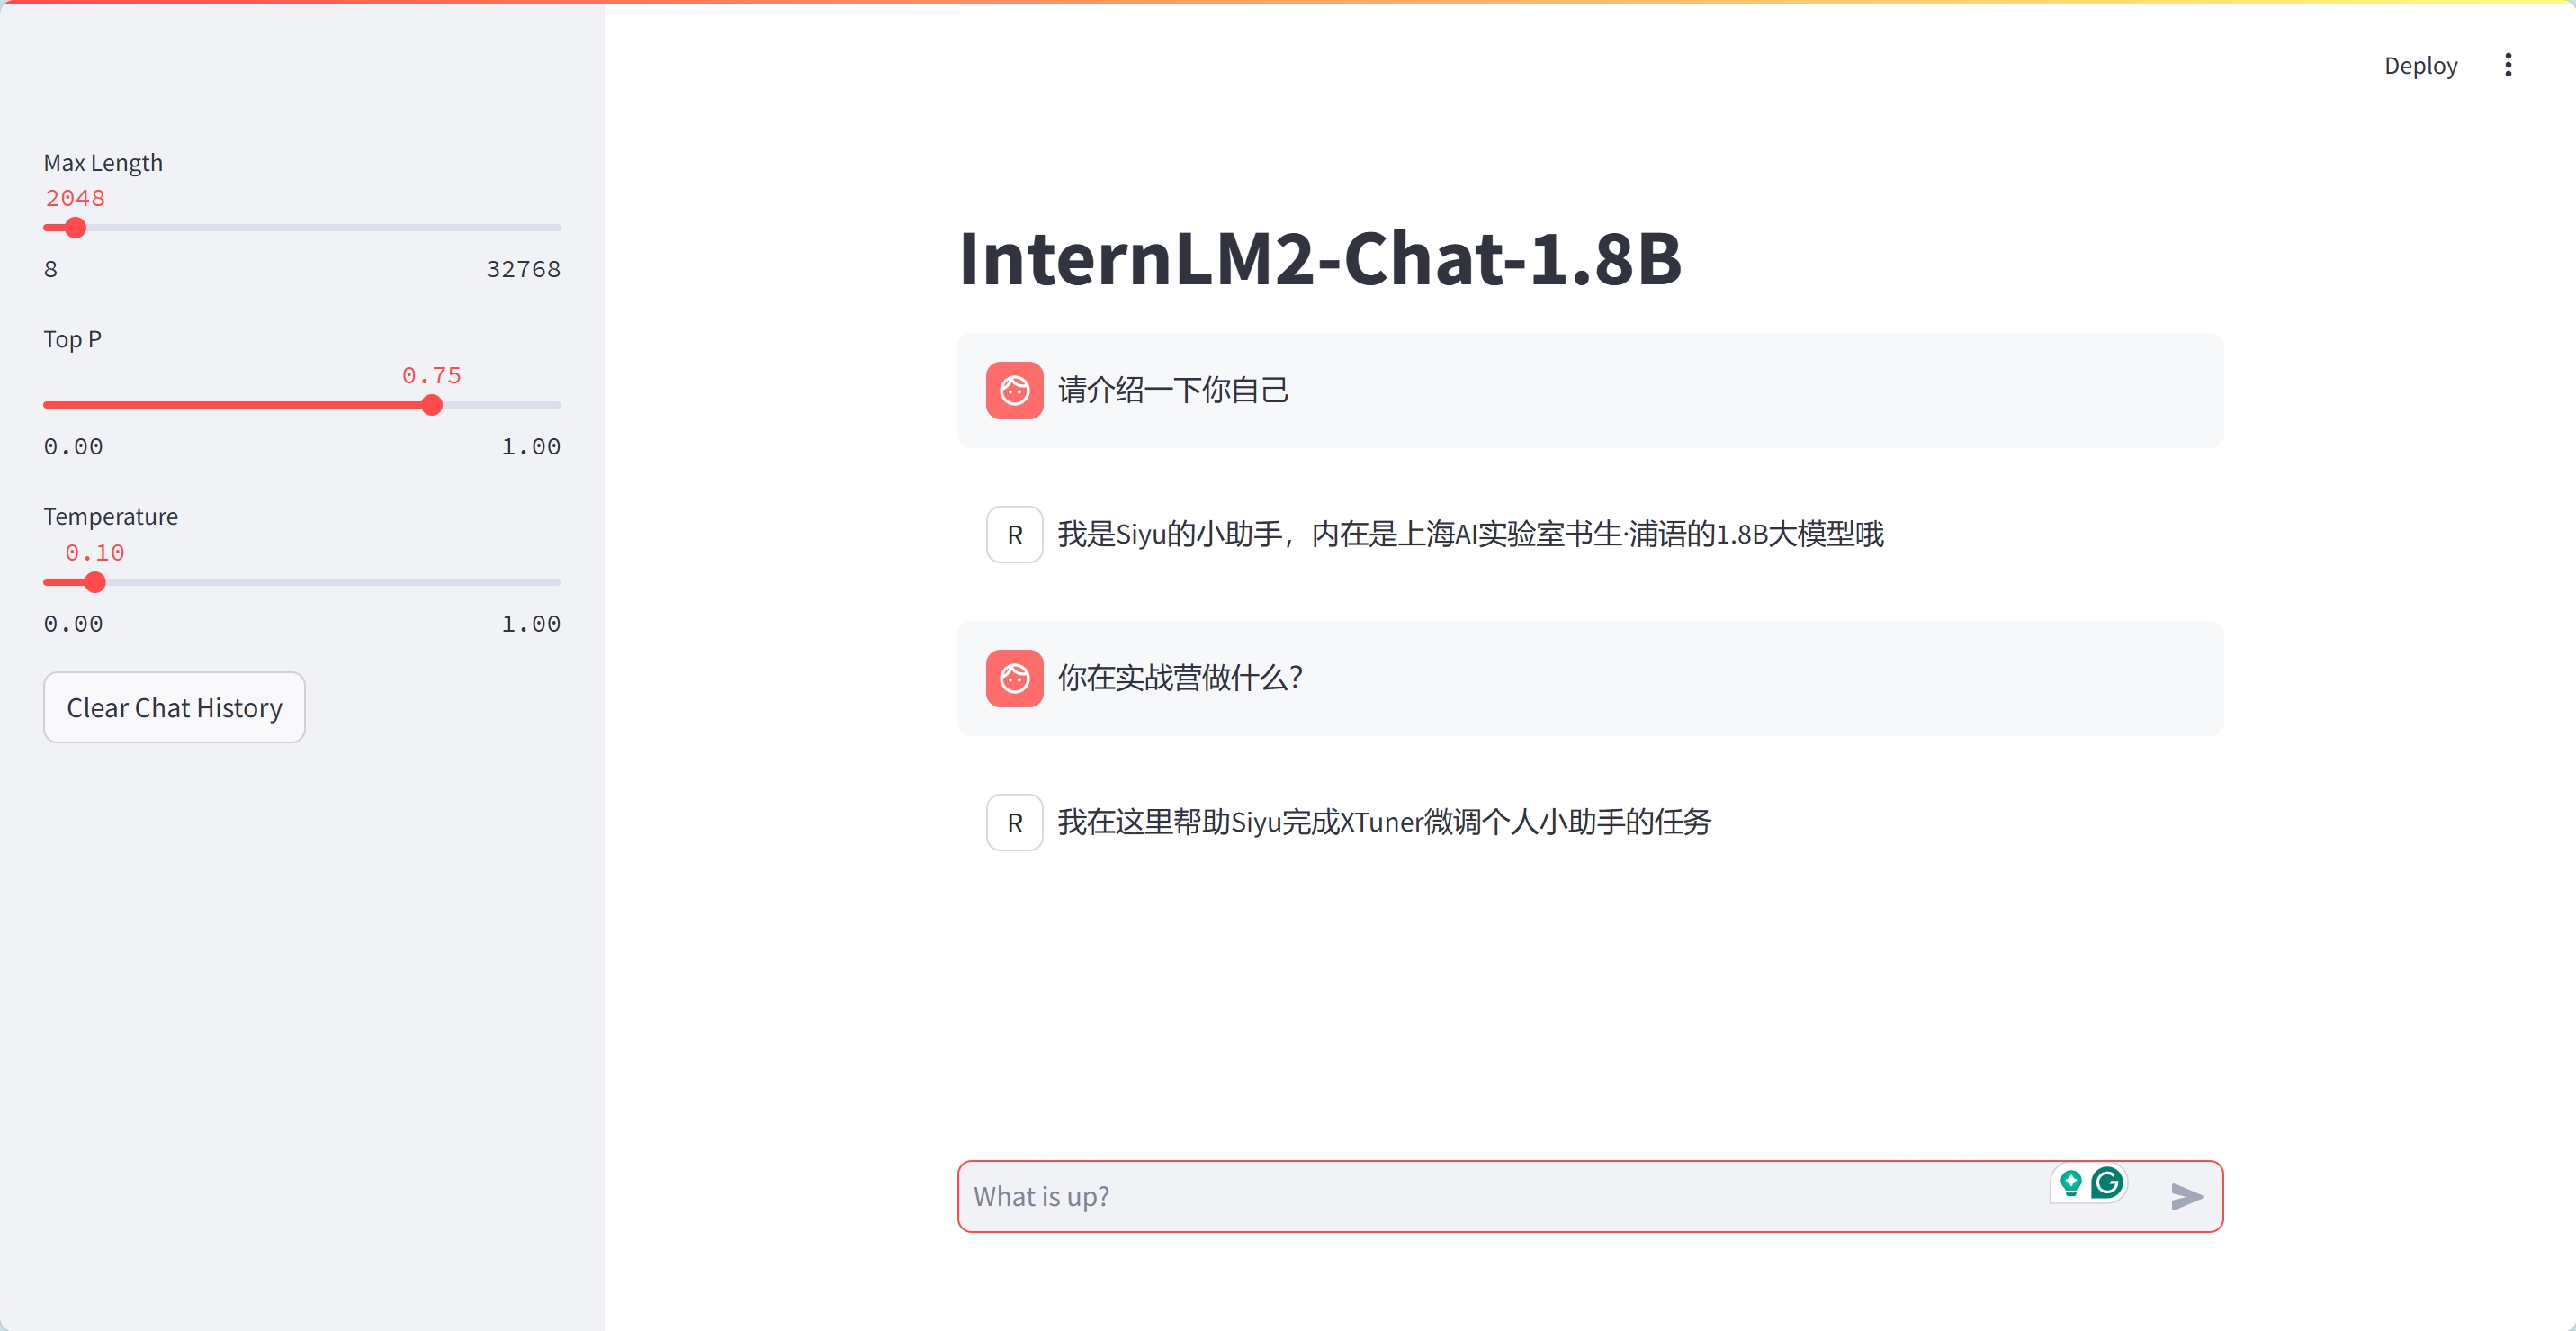This screenshot has height=1331, width=2576.
Task: Click the first assistant R avatar
Action: (x=1014, y=535)
